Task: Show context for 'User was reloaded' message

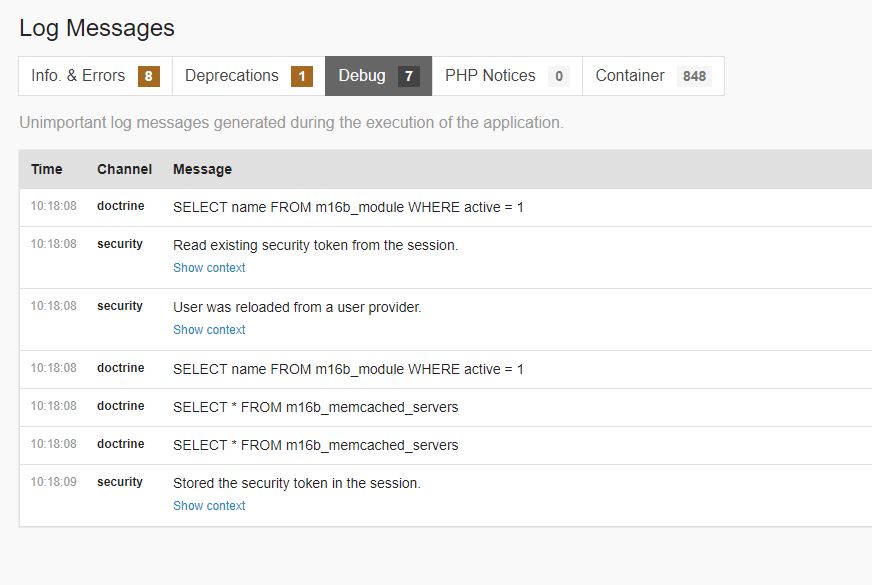Action: pyautogui.click(x=209, y=330)
